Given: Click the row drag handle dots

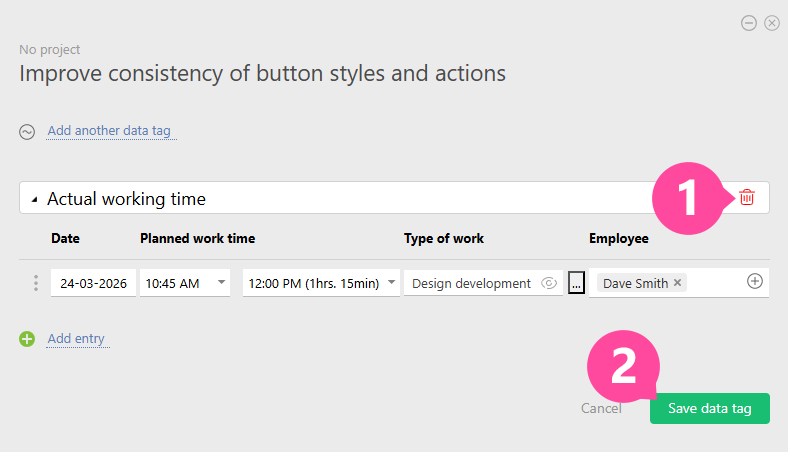Looking at the screenshot, I should coord(36,283).
